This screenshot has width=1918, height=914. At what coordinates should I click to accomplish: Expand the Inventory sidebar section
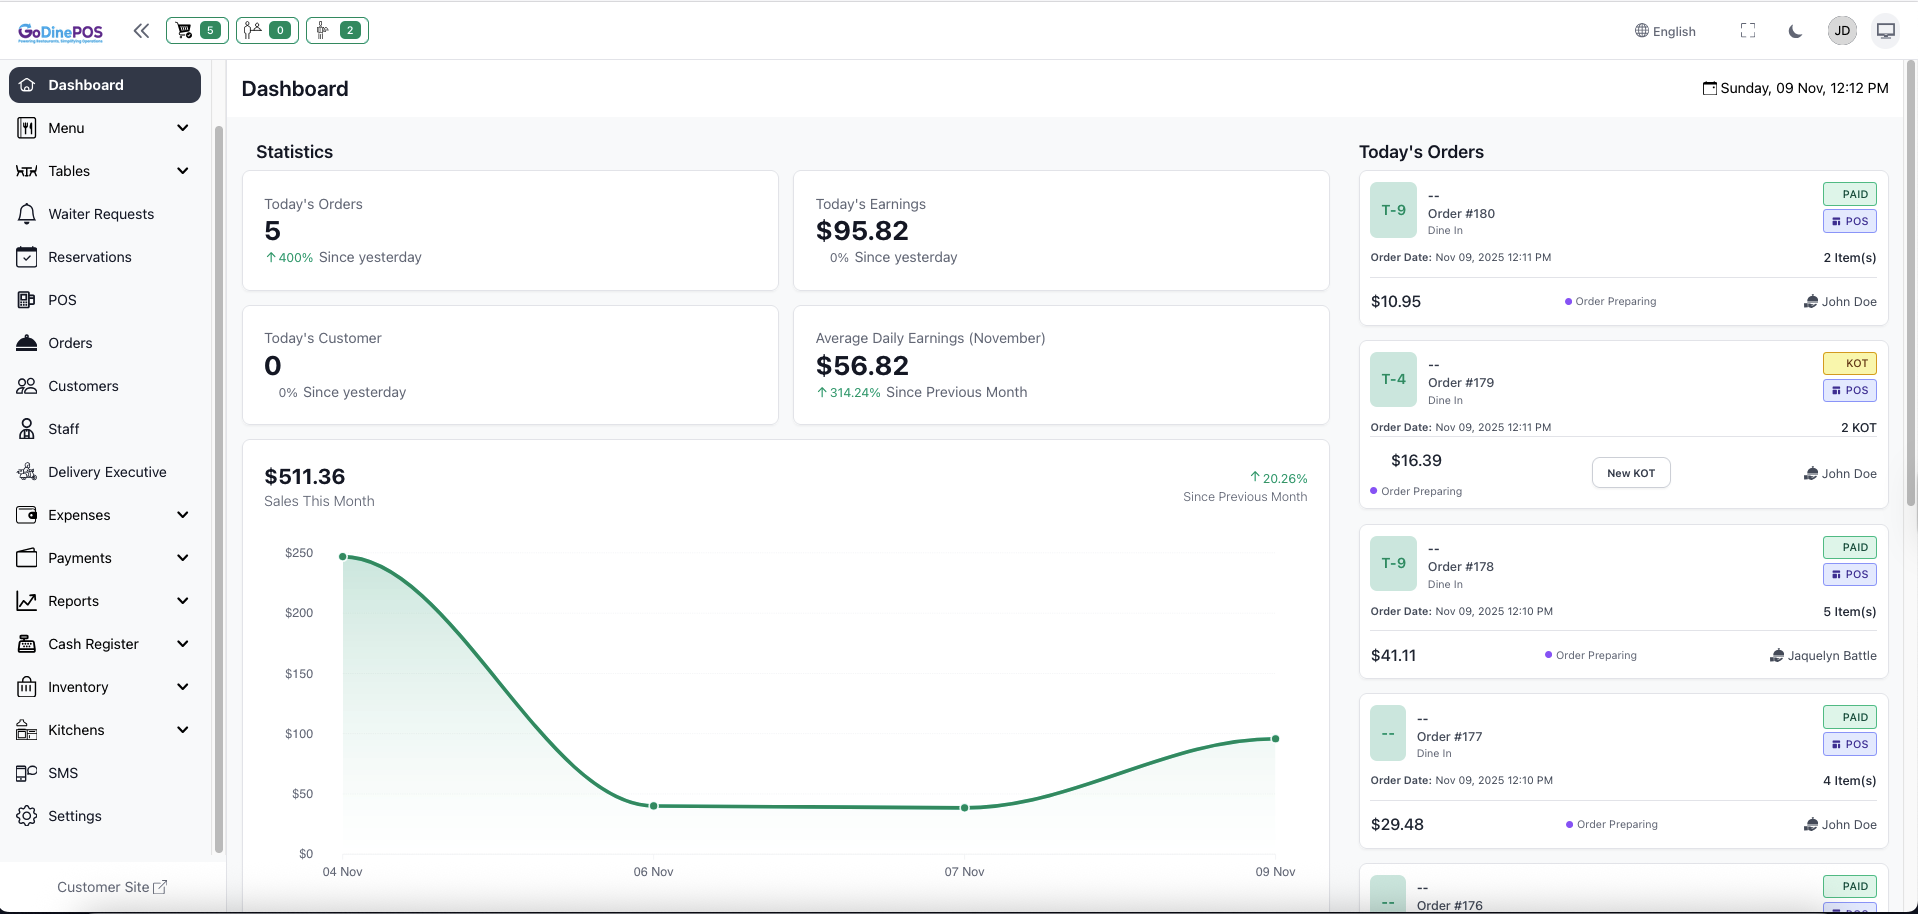pos(104,687)
